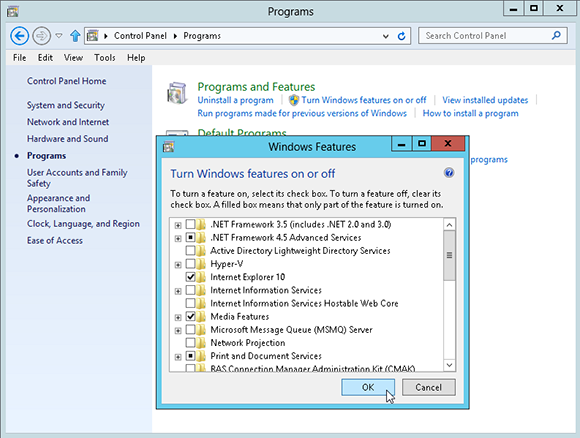Viewport: 580px width, 438px height.
Task: Enable the Hyper-V checkbox
Action: pos(190,264)
